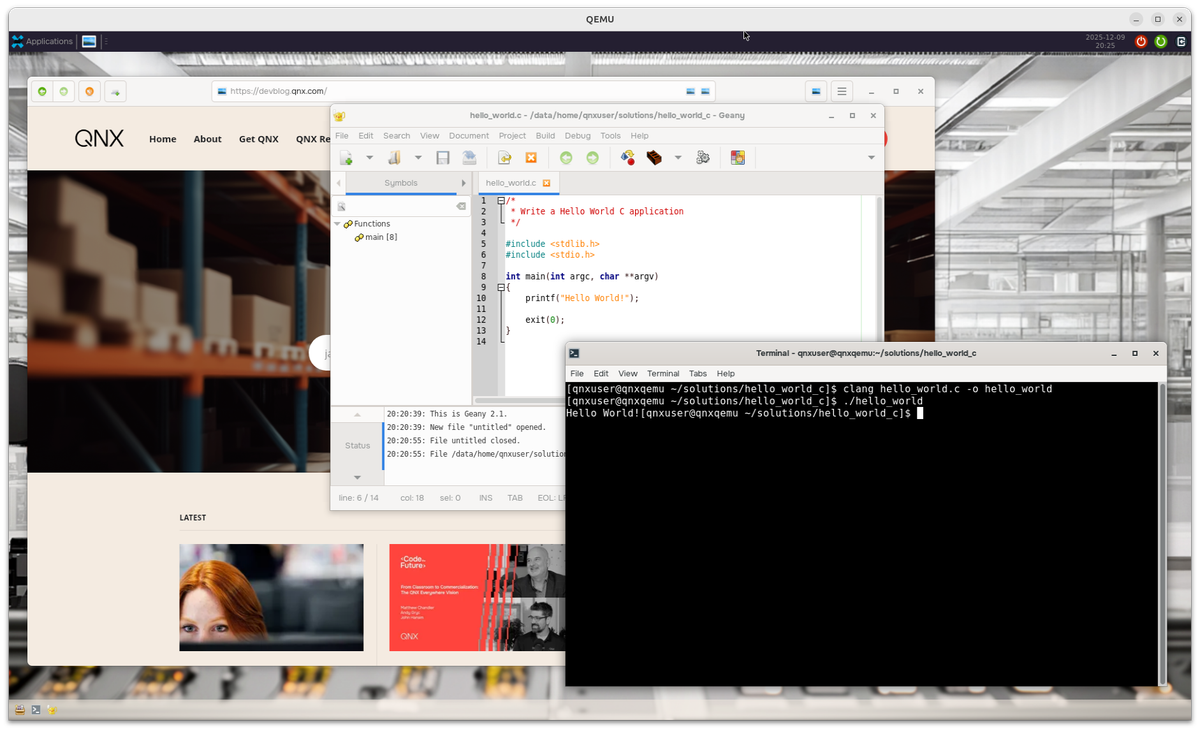Switch to the hello_world.c editor tab

tap(512, 183)
